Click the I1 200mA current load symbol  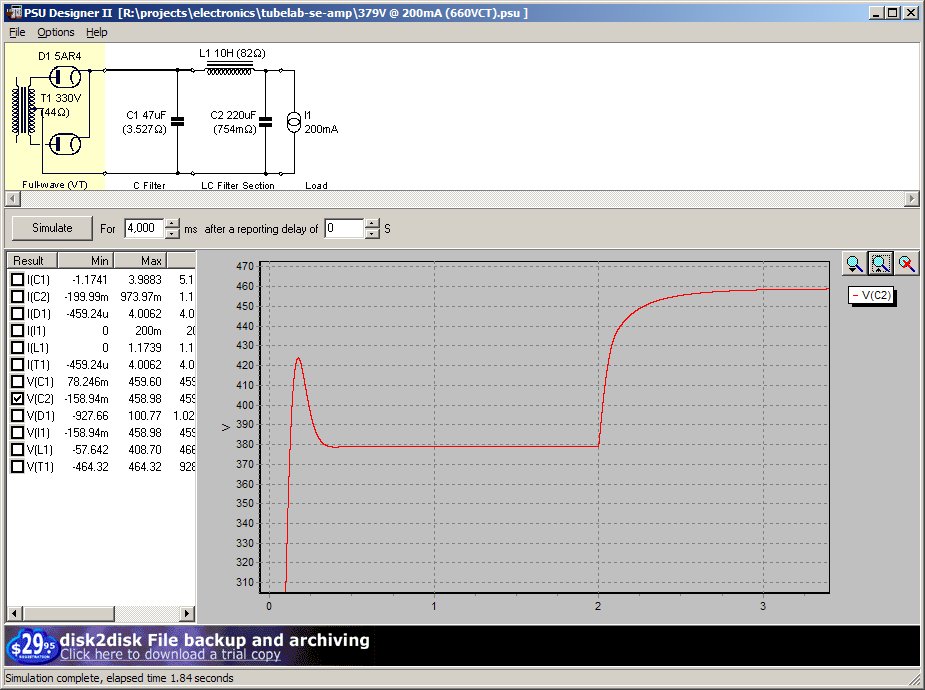click(292, 122)
